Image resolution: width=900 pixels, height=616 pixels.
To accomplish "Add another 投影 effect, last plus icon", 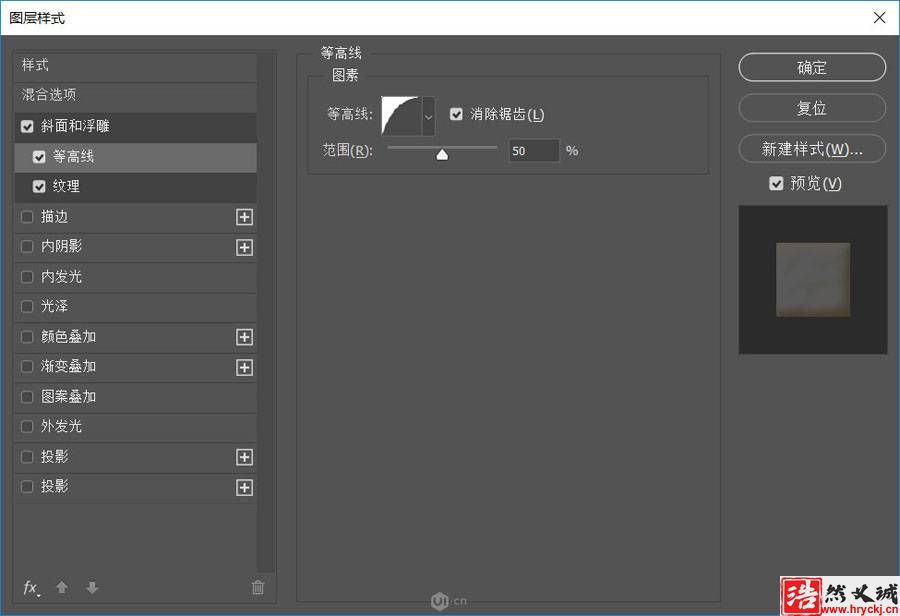I will point(245,487).
